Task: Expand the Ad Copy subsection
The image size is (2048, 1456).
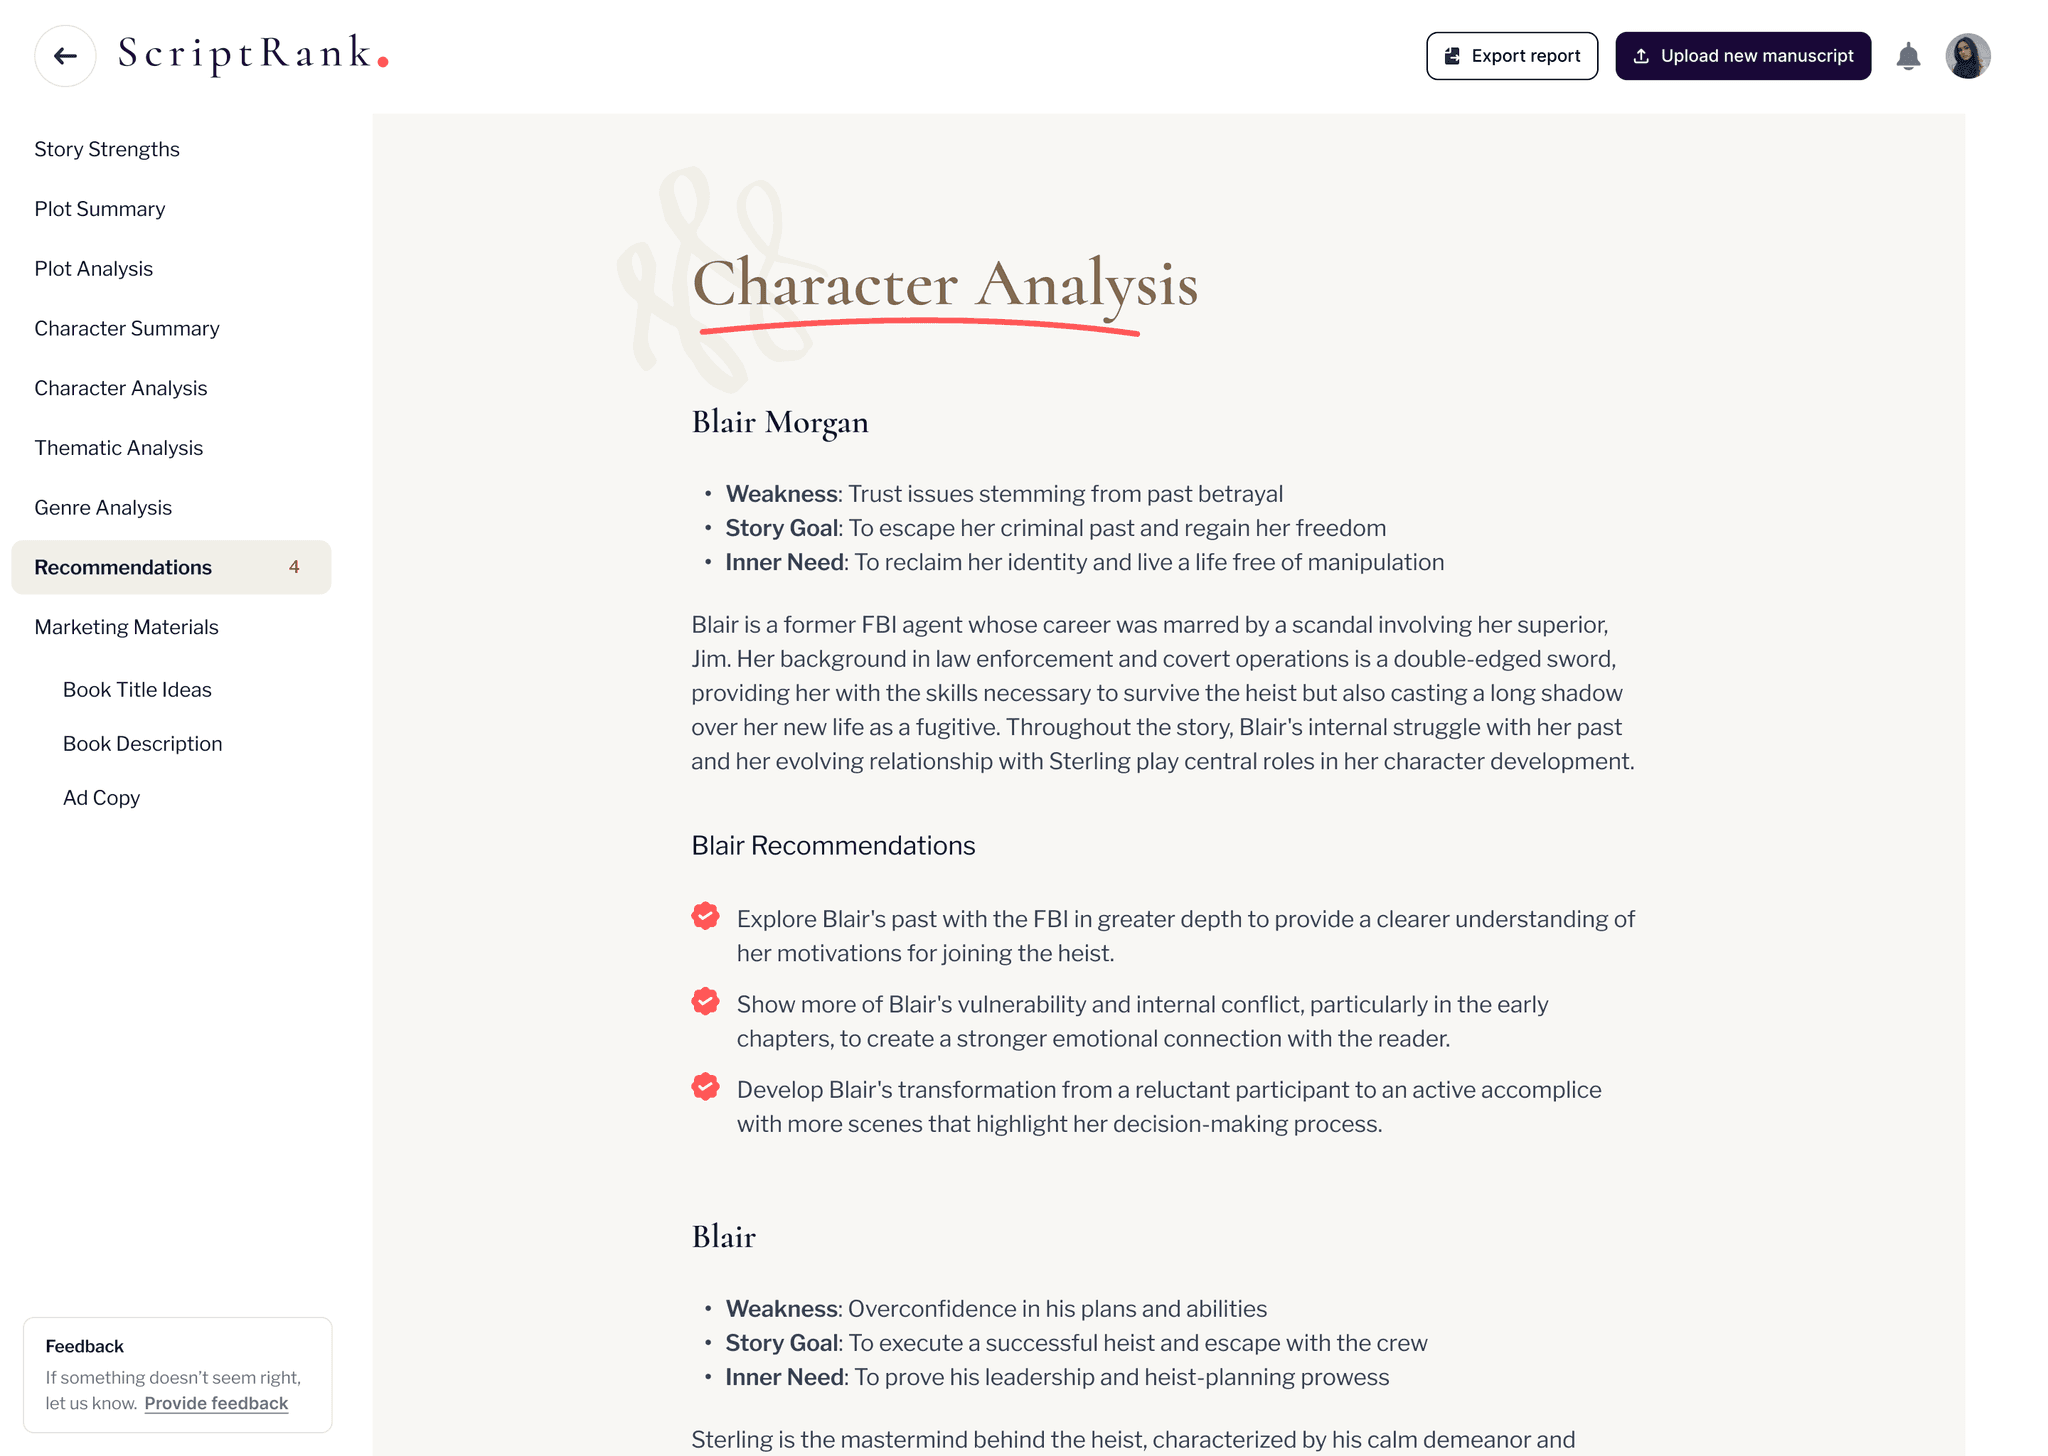Action: (x=99, y=796)
